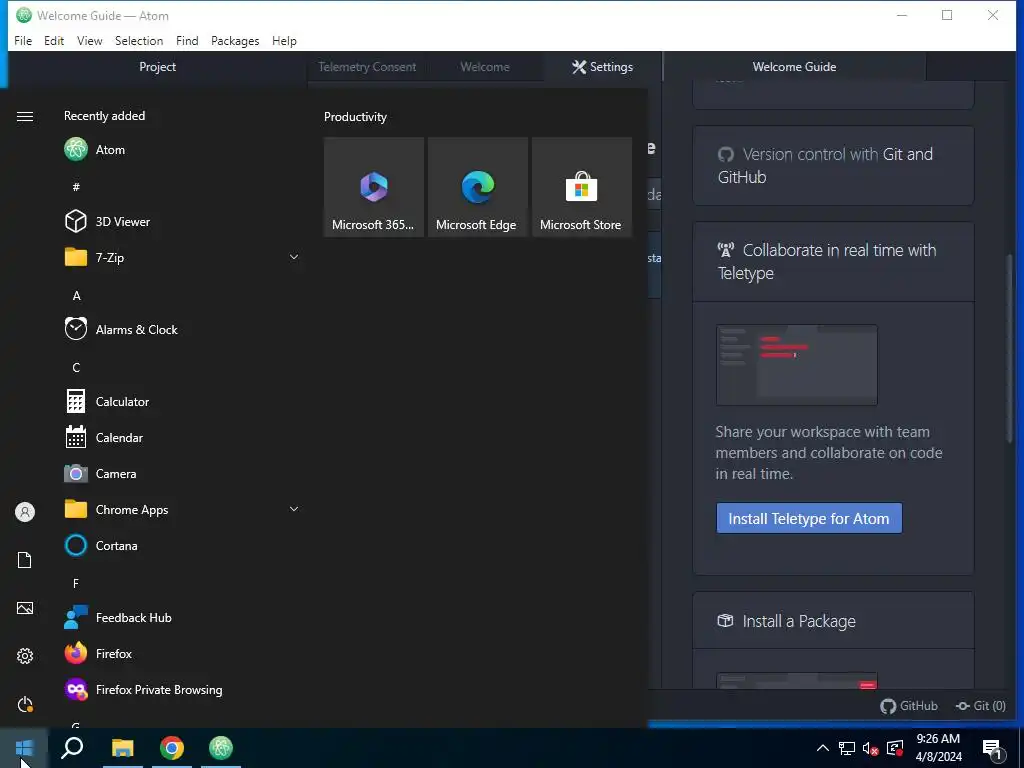Click the taskbar clock and date
This screenshot has width=1024, height=768.
[938, 748]
